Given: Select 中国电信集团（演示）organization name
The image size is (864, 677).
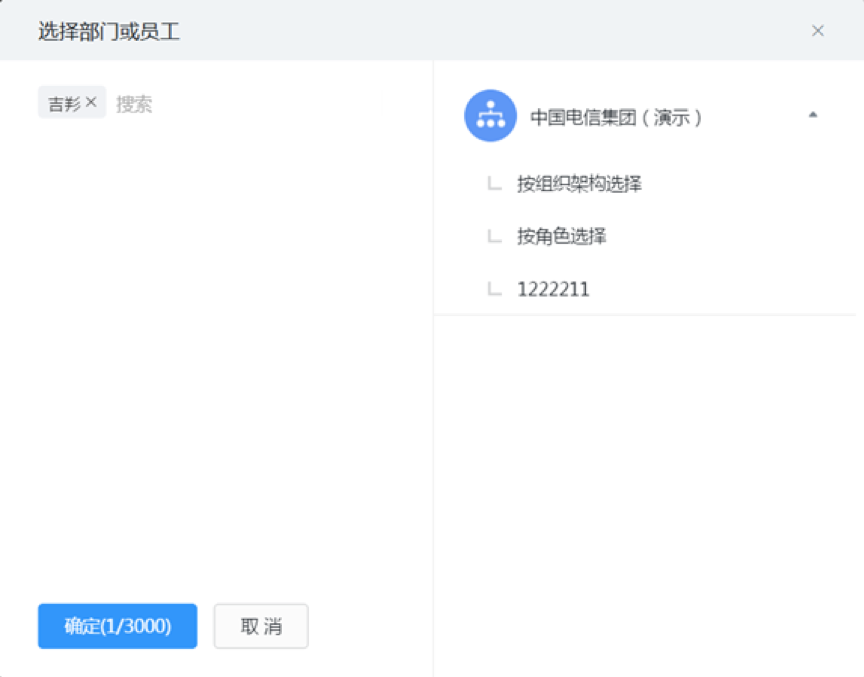Looking at the screenshot, I should click(x=616, y=117).
